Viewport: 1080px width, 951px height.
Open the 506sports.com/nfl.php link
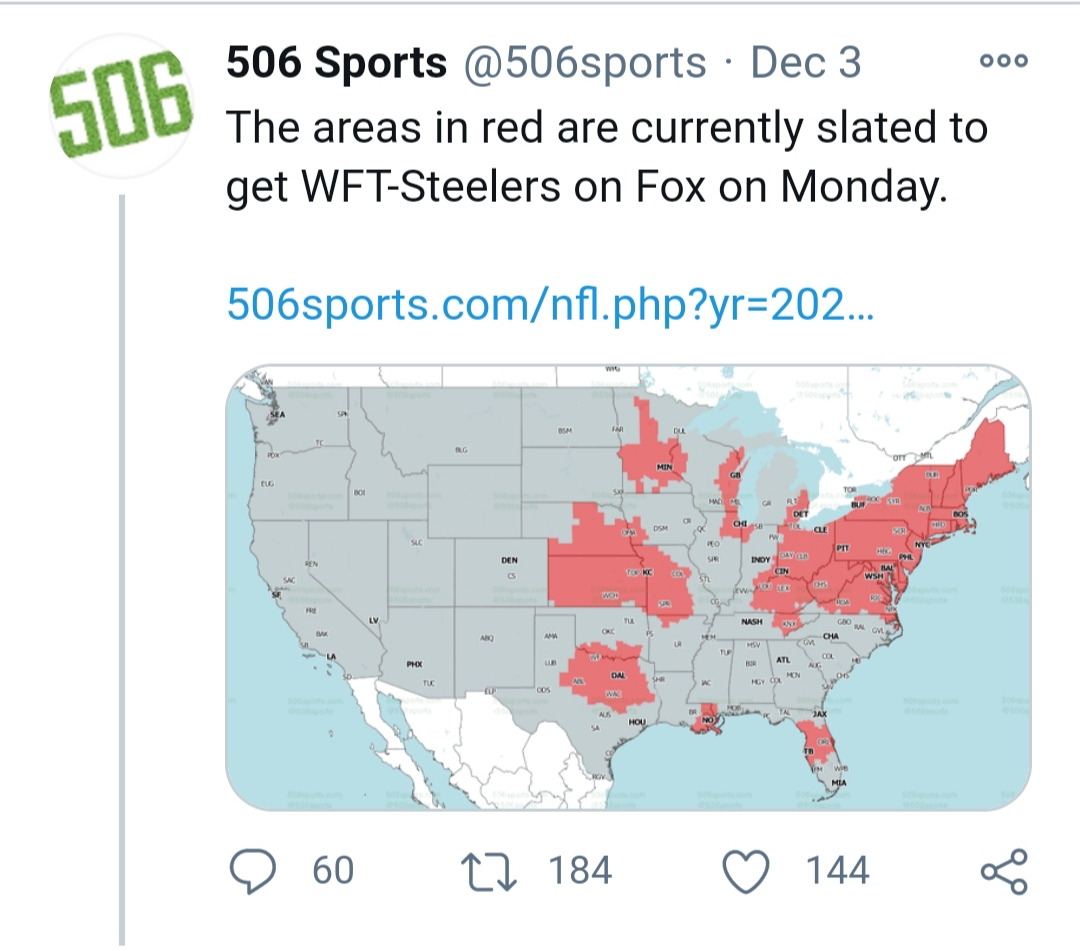coord(550,304)
